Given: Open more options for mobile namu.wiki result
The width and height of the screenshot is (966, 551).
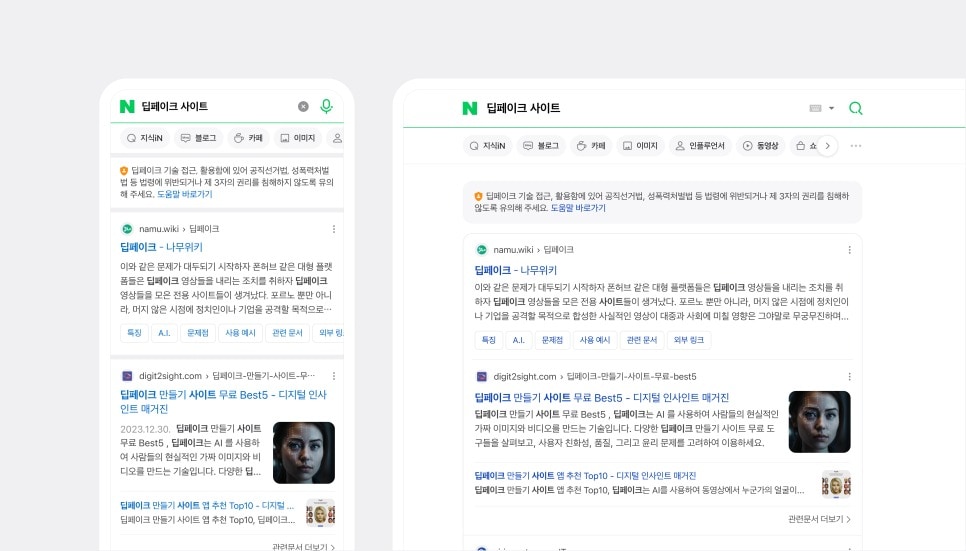Looking at the screenshot, I should click(x=334, y=229).
